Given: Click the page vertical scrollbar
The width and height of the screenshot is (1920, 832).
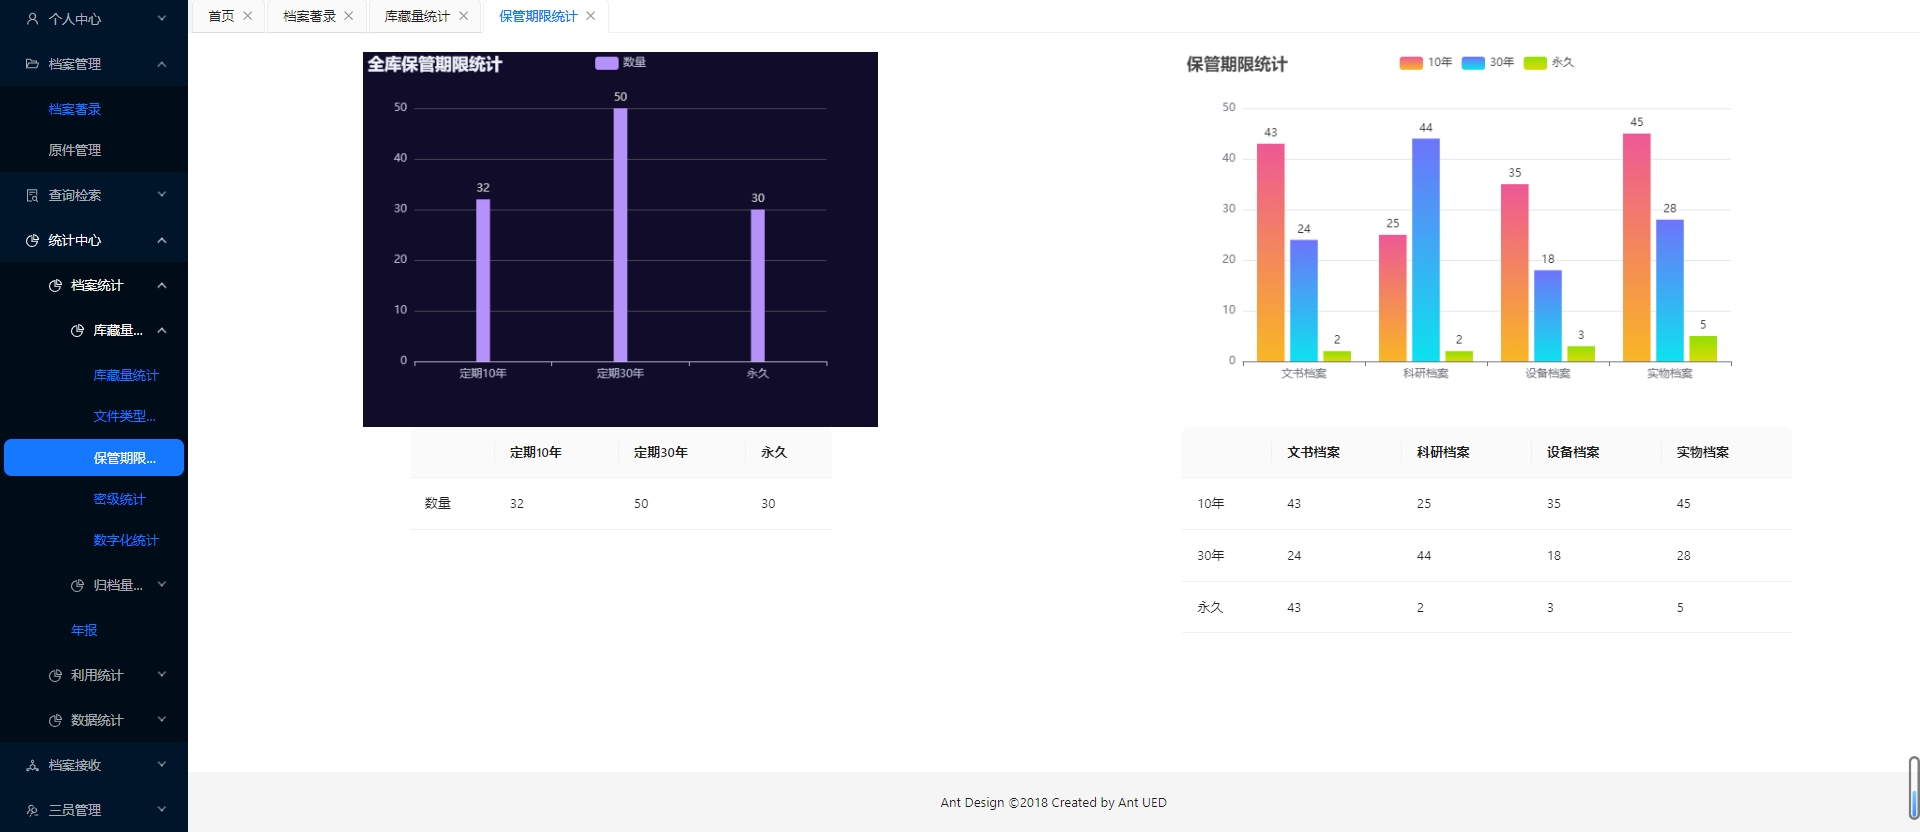Looking at the screenshot, I should tap(1914, 788).
